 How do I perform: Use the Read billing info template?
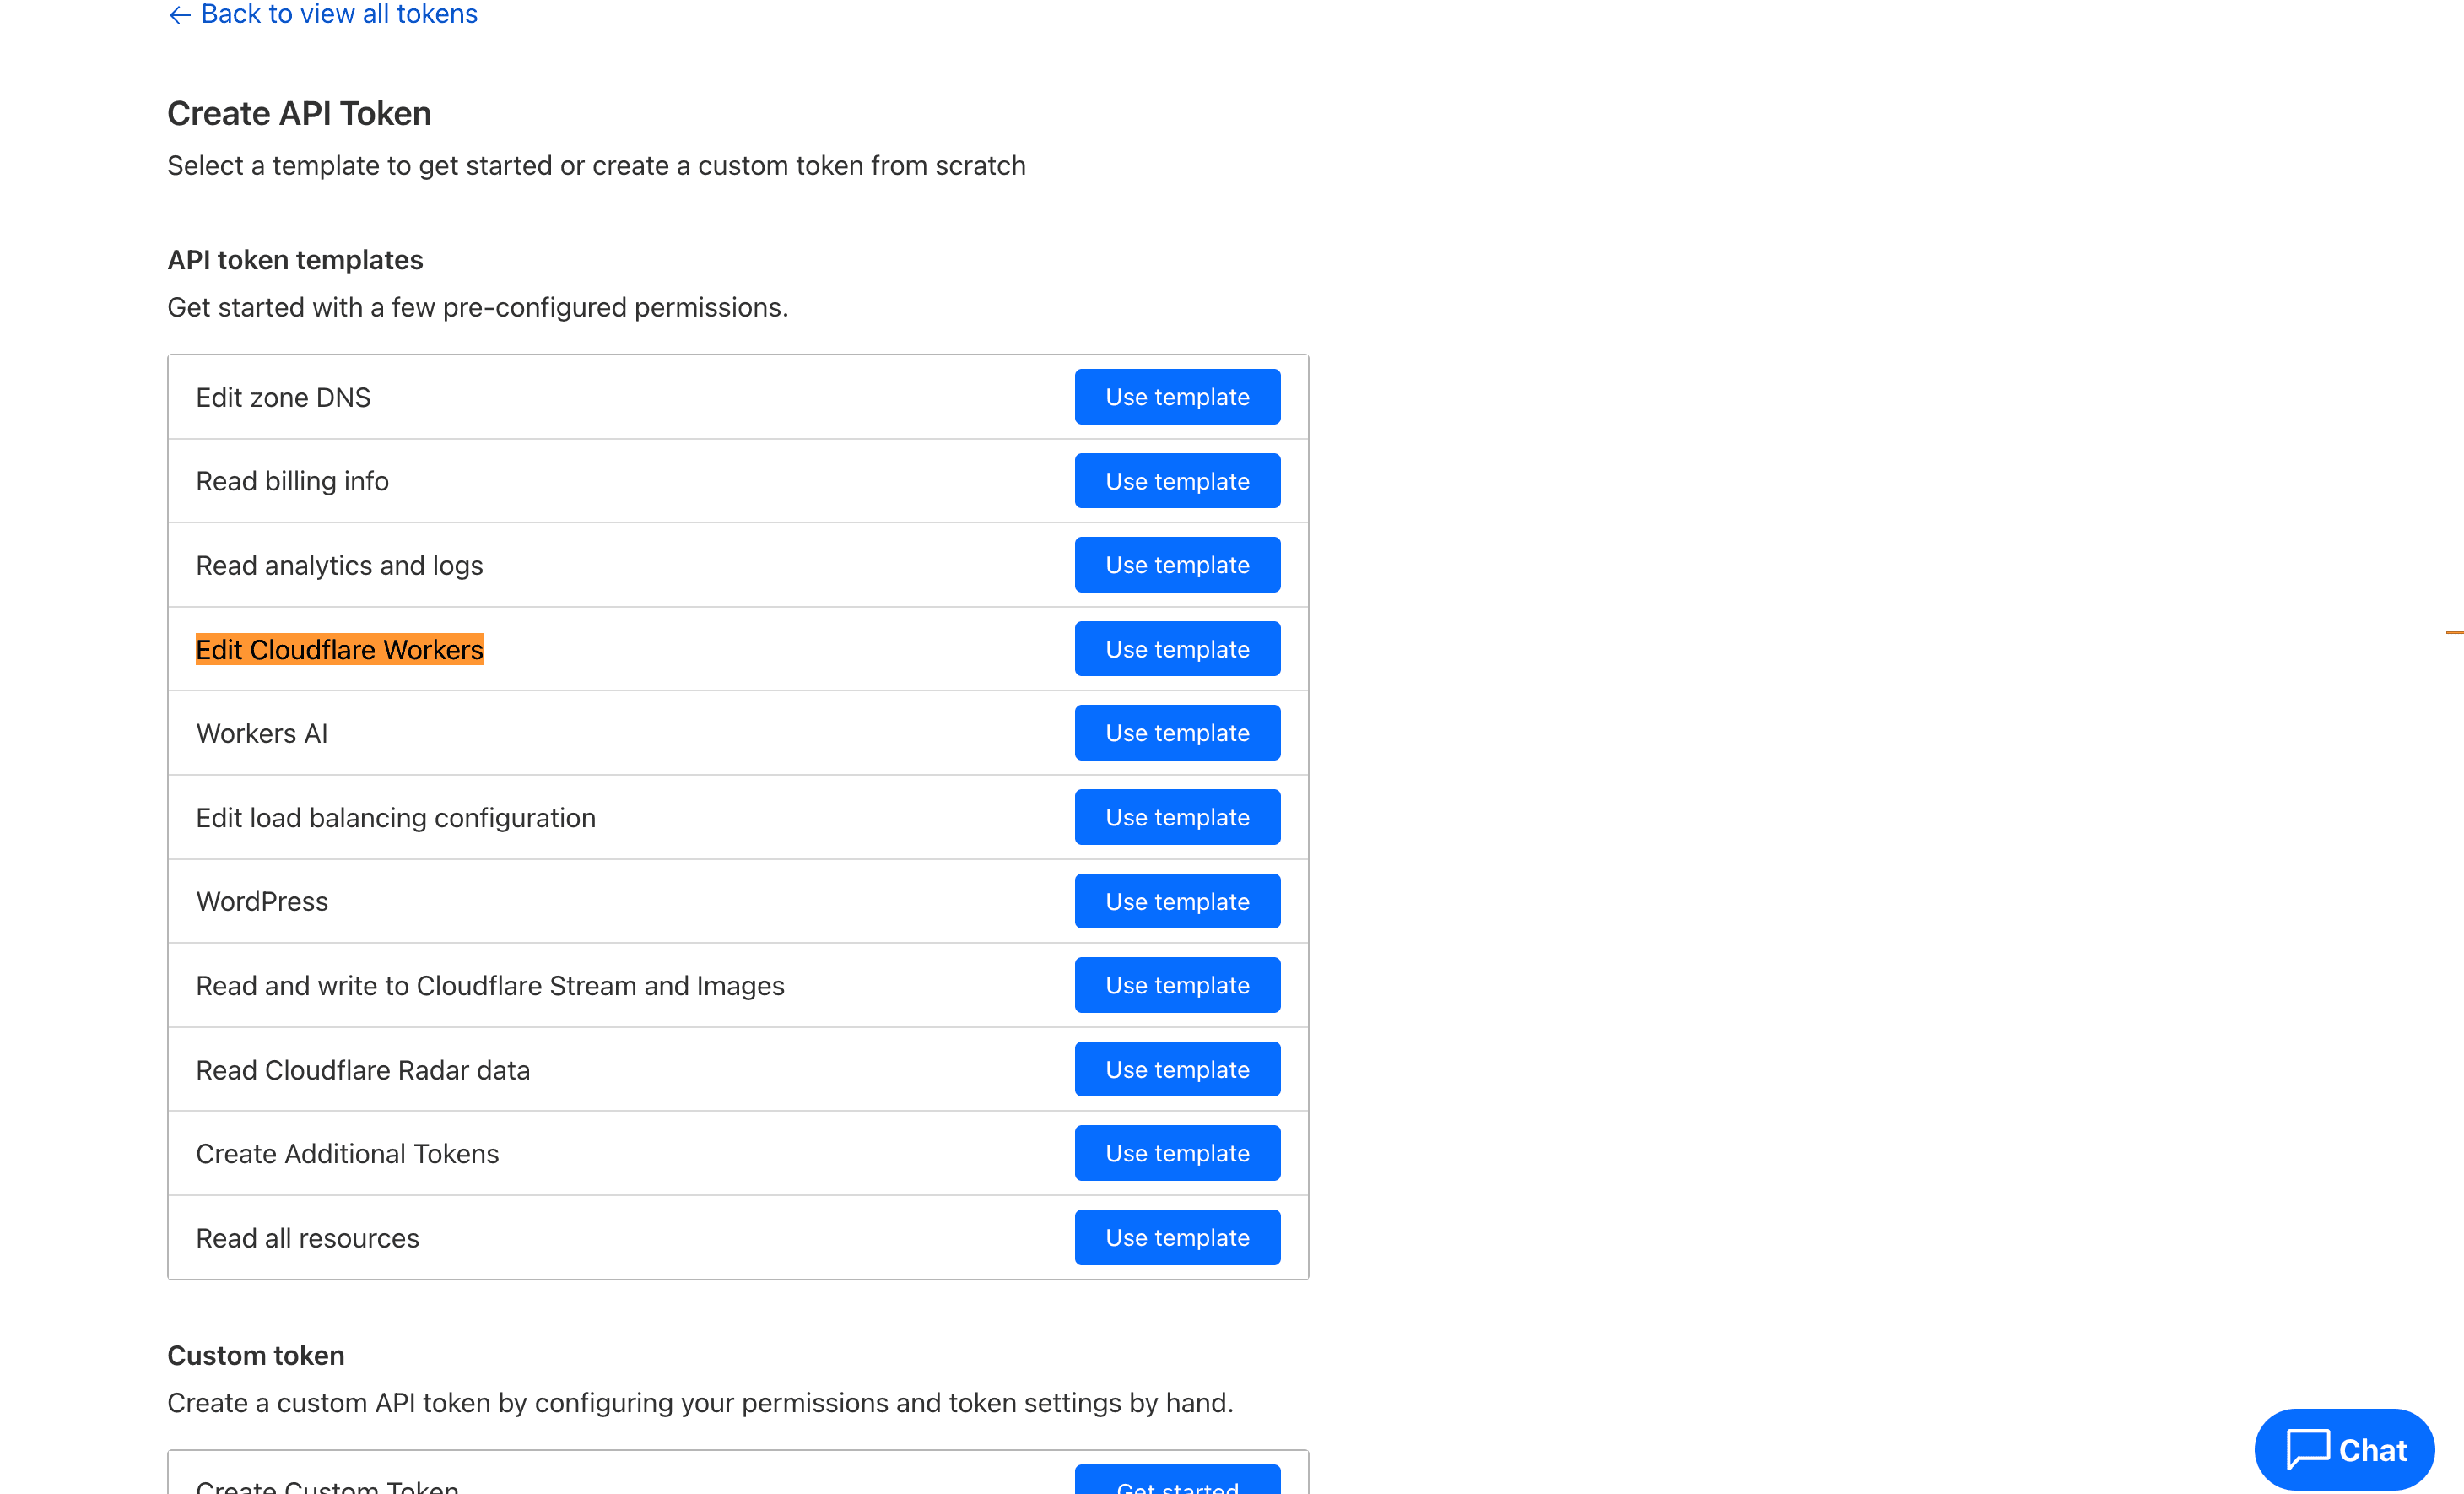(1177, 480)
